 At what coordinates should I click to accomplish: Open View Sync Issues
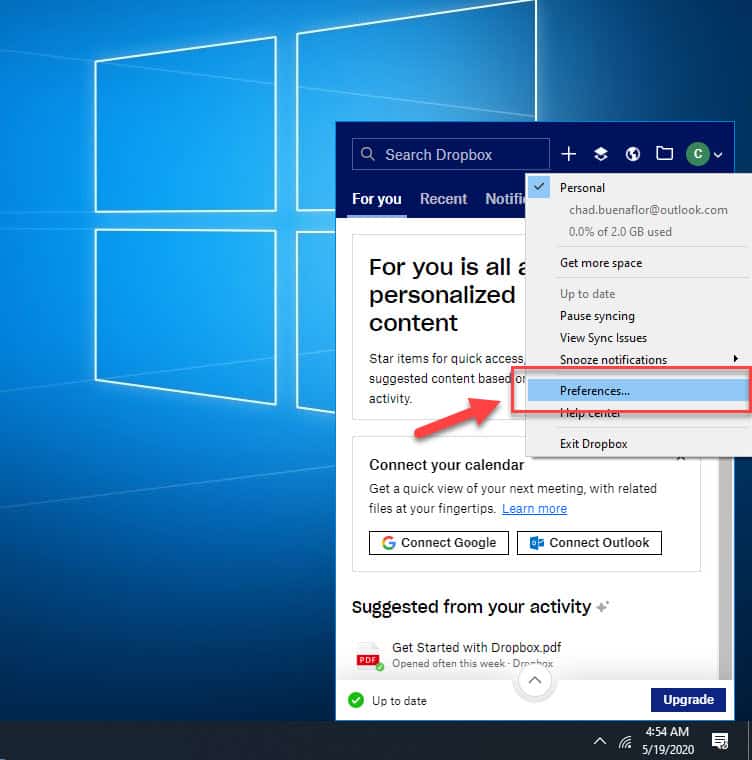pos(603,338)
